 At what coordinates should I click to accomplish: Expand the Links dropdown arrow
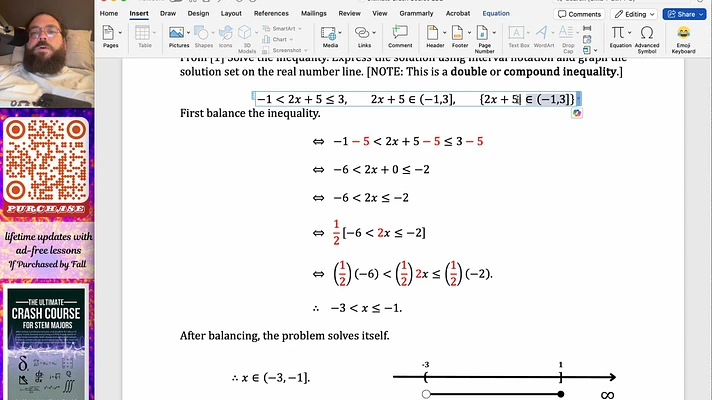click(374, 33)
